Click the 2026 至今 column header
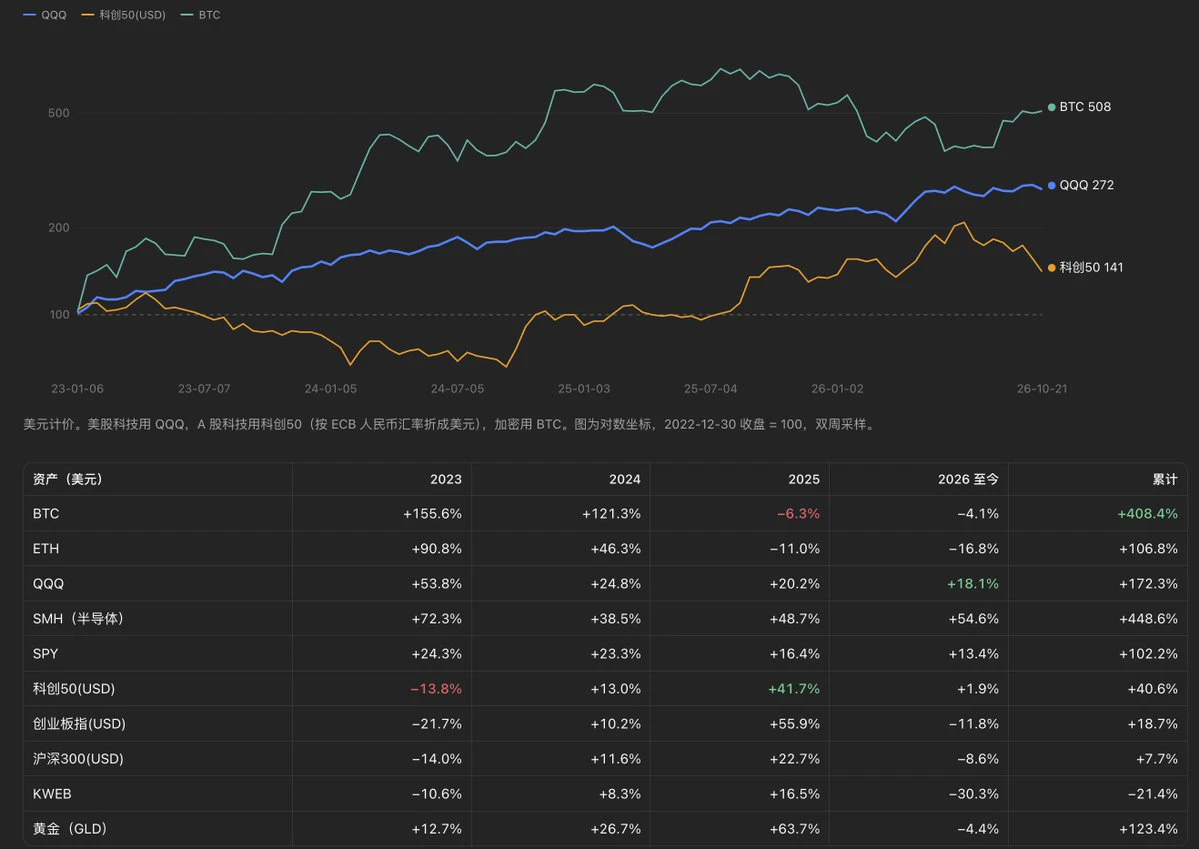The width and height of the screenshot is (1199, 849). pos(968,480)
